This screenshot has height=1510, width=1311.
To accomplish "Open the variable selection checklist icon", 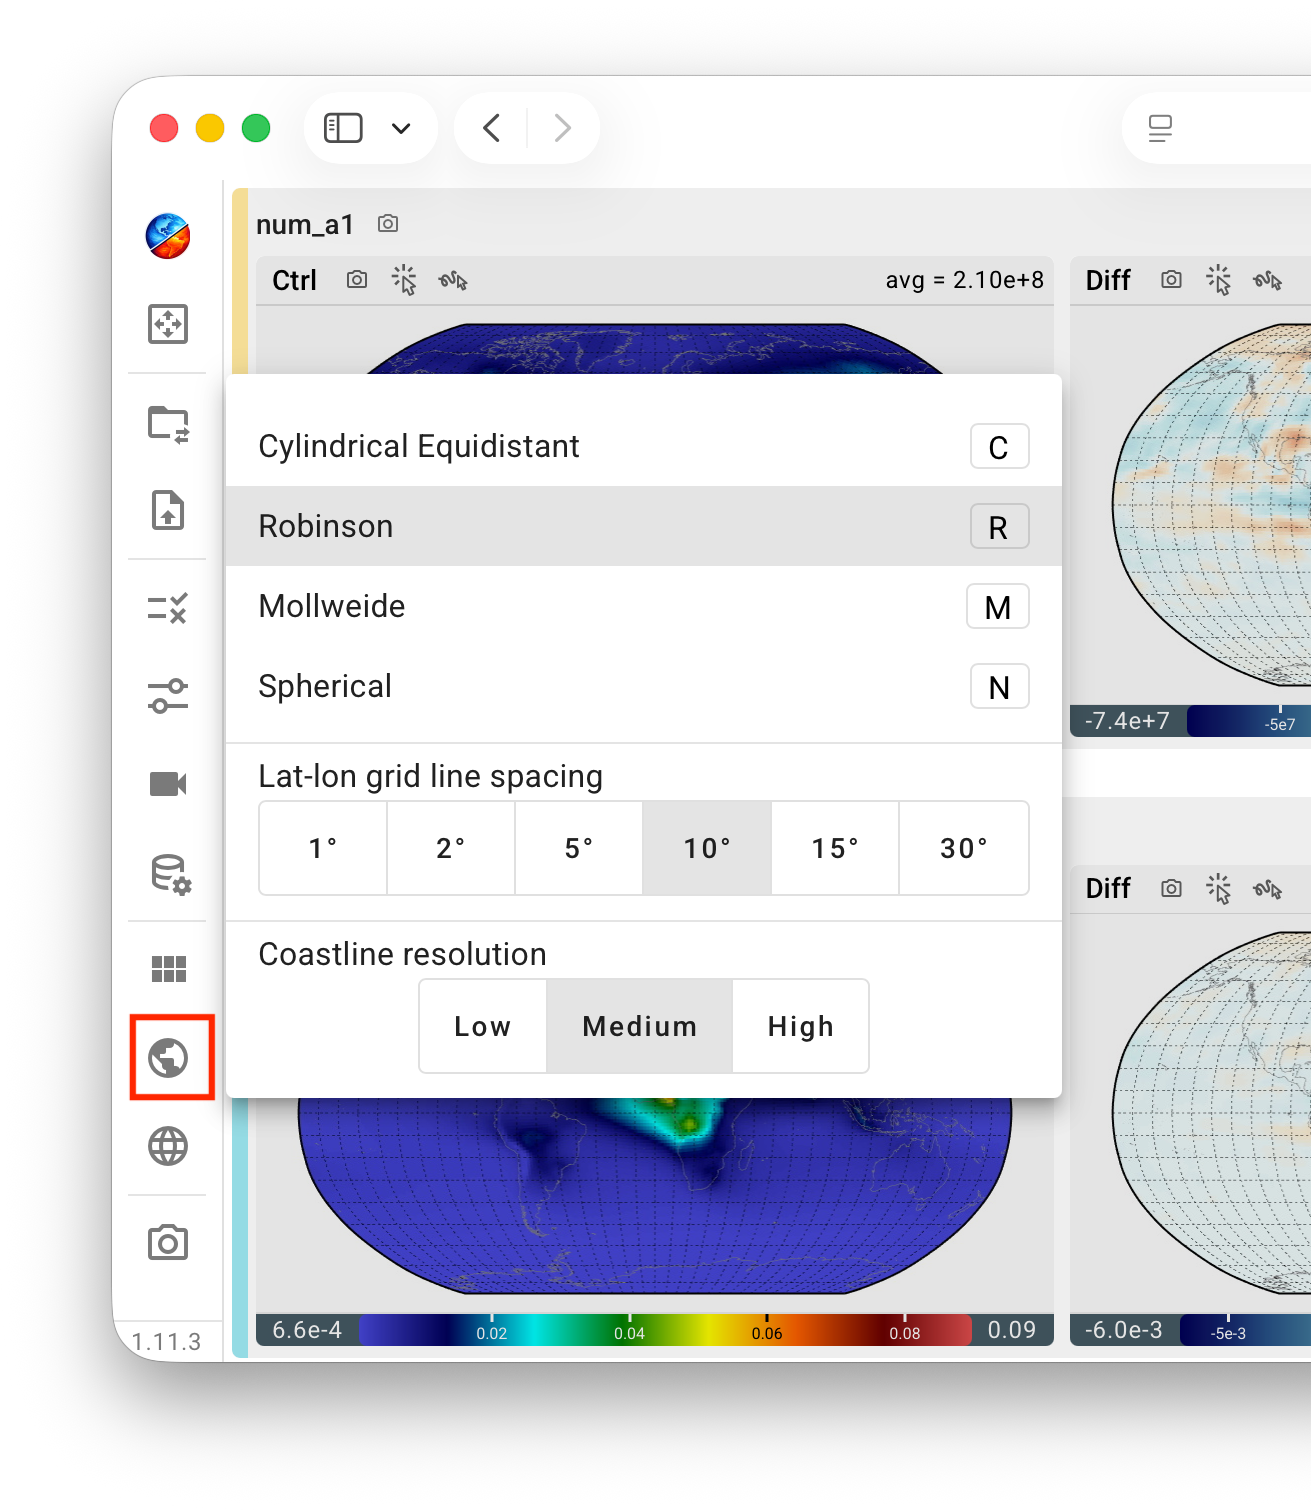I will point(168,608).
